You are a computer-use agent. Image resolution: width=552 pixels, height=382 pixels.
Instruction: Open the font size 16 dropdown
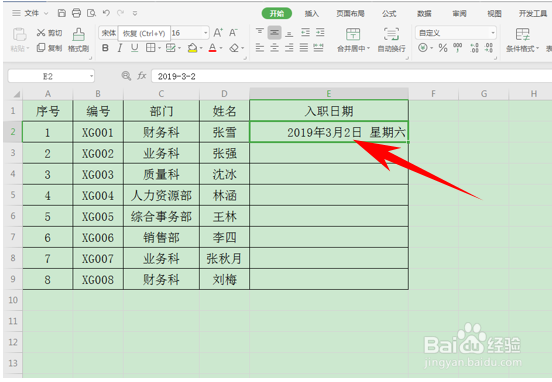[206, 33]
